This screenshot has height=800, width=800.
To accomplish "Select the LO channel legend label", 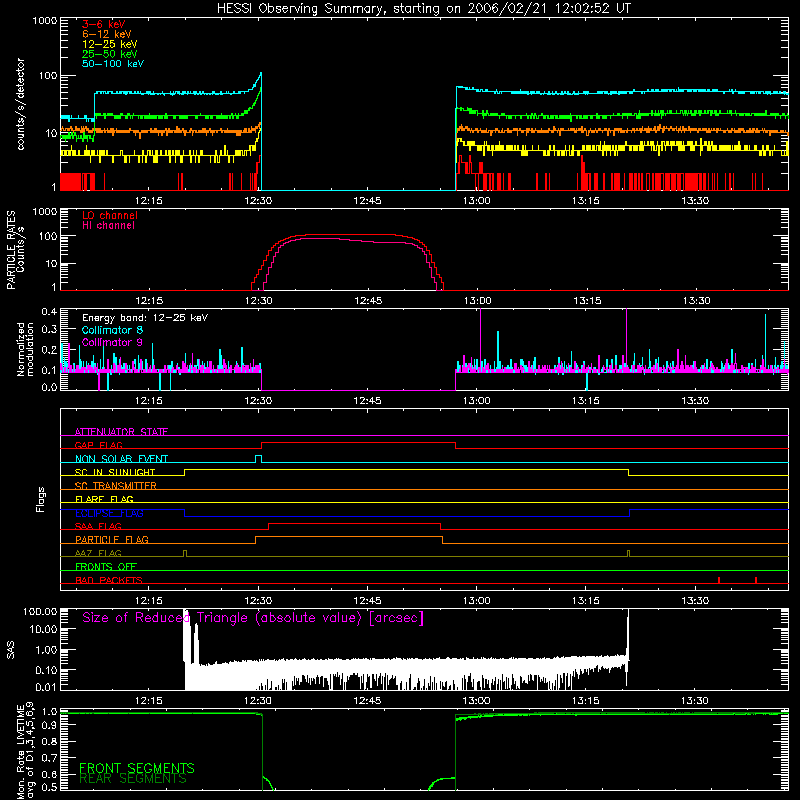I will point(110,215).
